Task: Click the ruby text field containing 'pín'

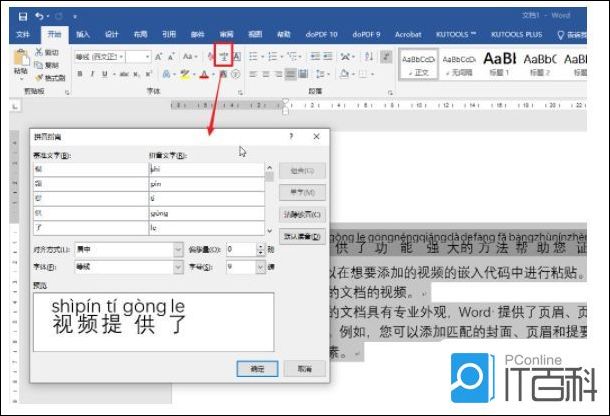Action: point(207,184)
